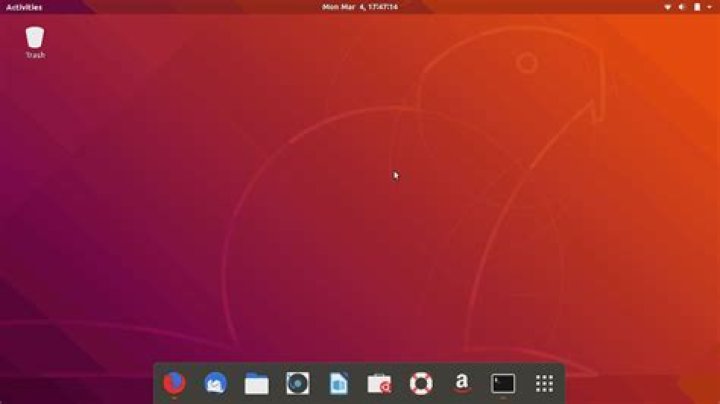Click the battery status icon
720x404 pixels.
point(697,7)
